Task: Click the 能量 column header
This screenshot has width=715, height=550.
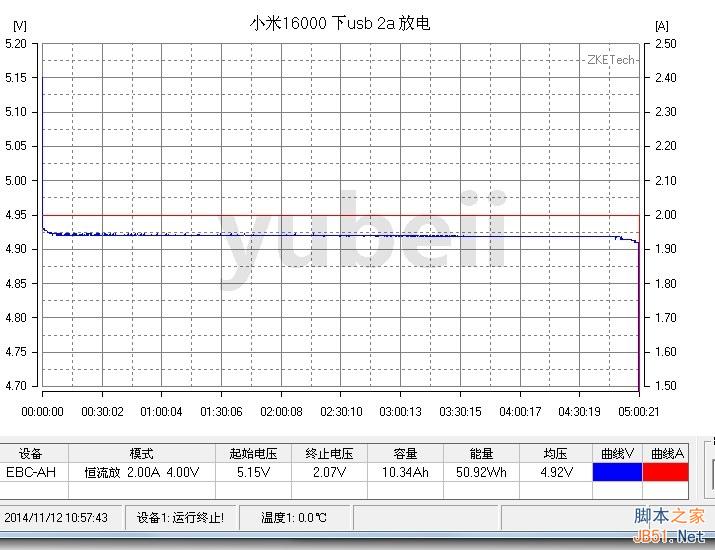Action: pos(482,454)
